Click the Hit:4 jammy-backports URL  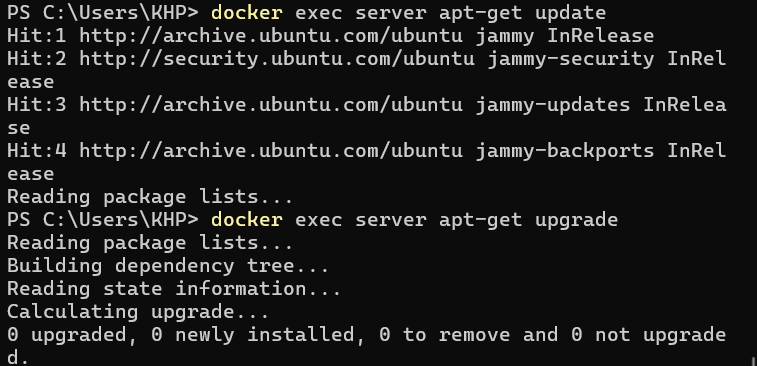(x=271, y=151)
